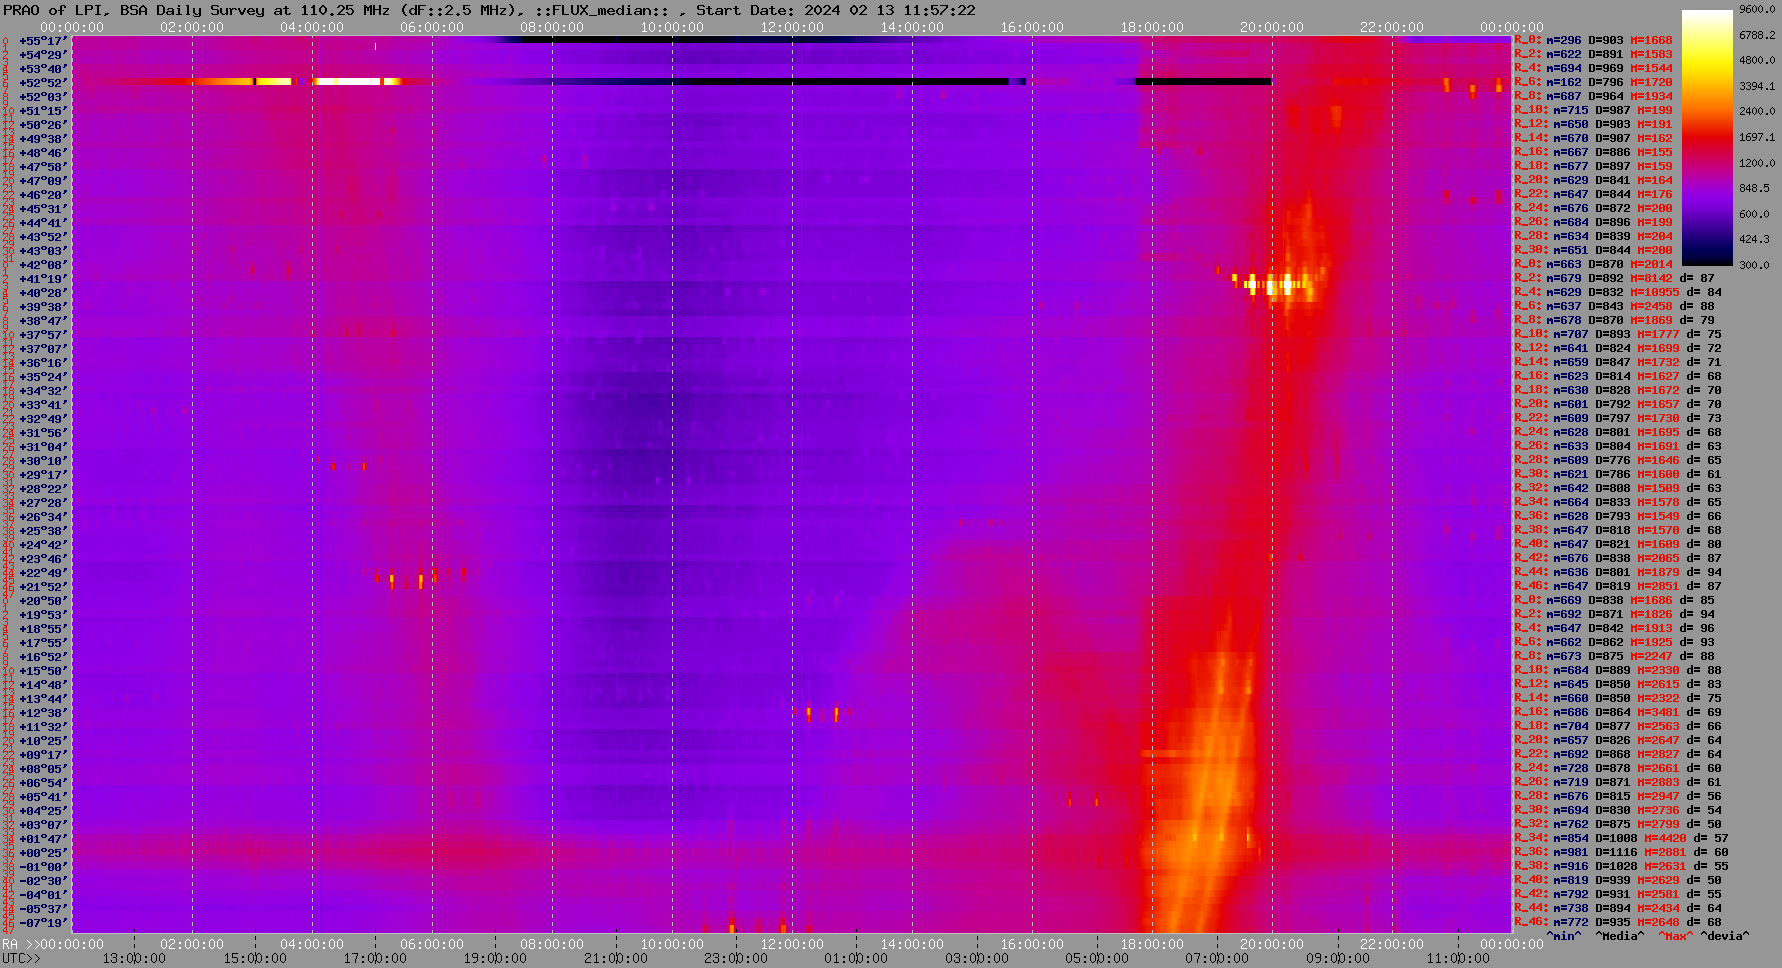Click the stats row containing M=2947
This screenshot has width=1782, height=968.
pos(1617,796)
